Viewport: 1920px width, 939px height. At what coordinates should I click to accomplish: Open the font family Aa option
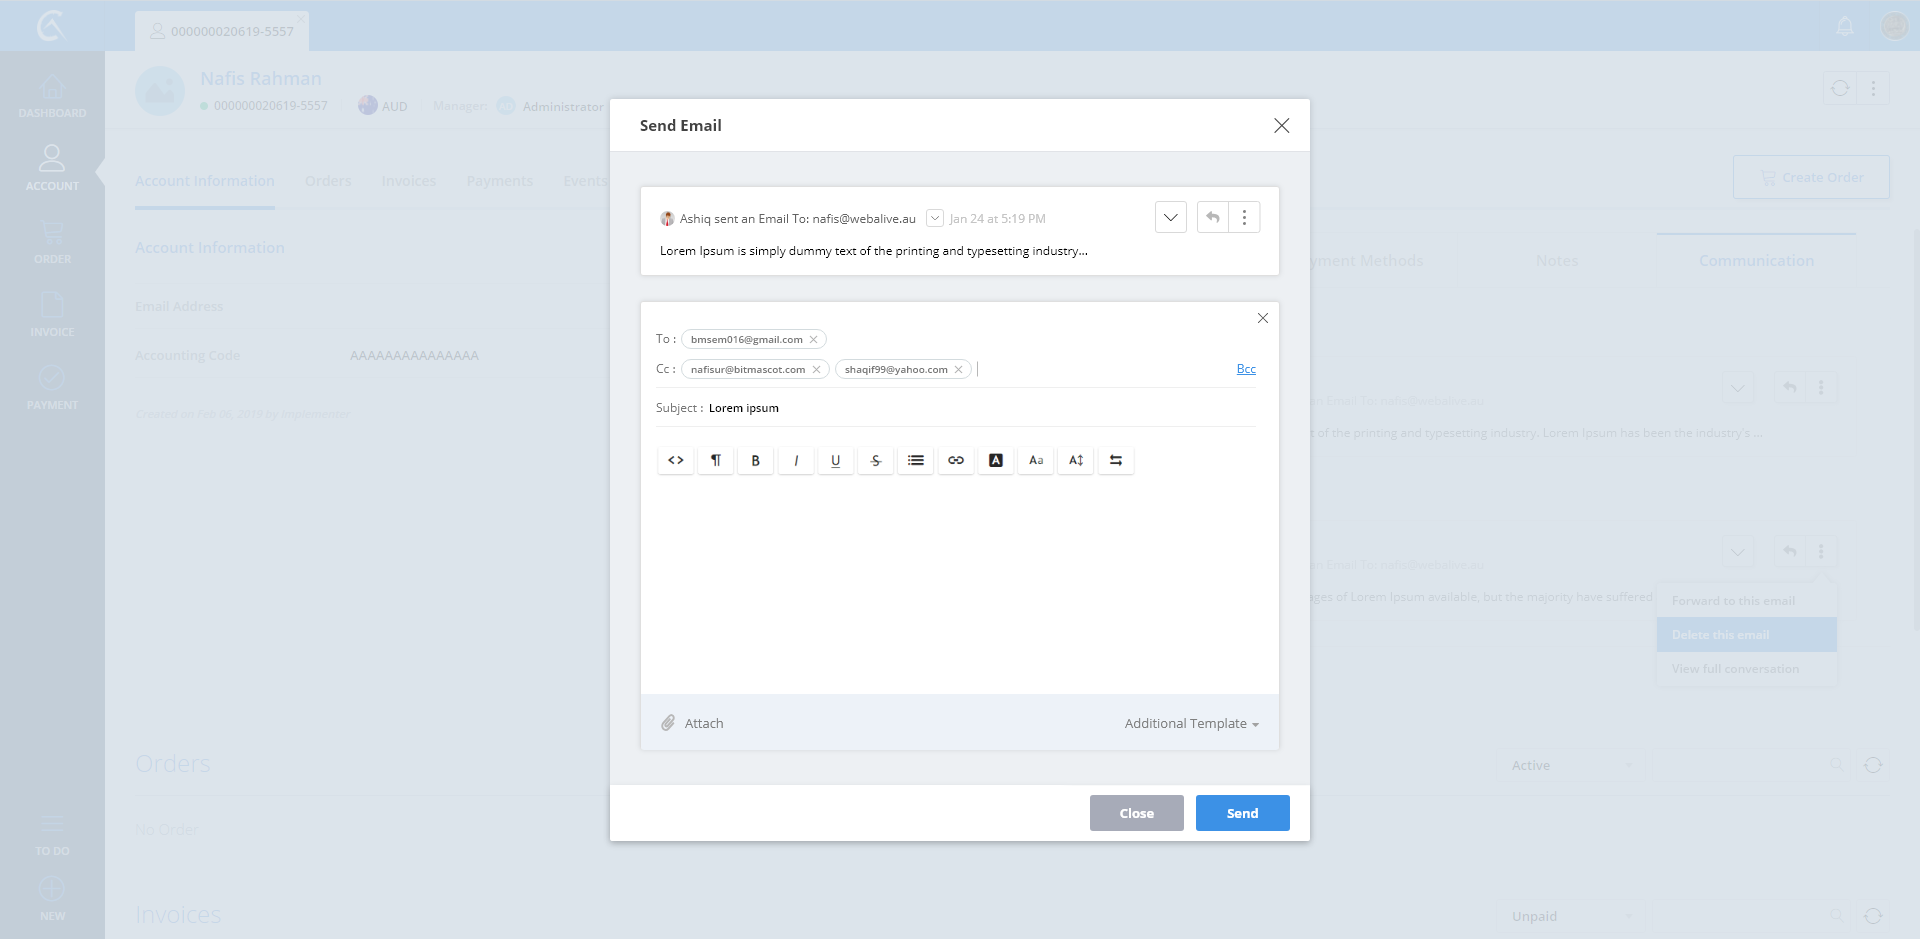point(1035,461)
